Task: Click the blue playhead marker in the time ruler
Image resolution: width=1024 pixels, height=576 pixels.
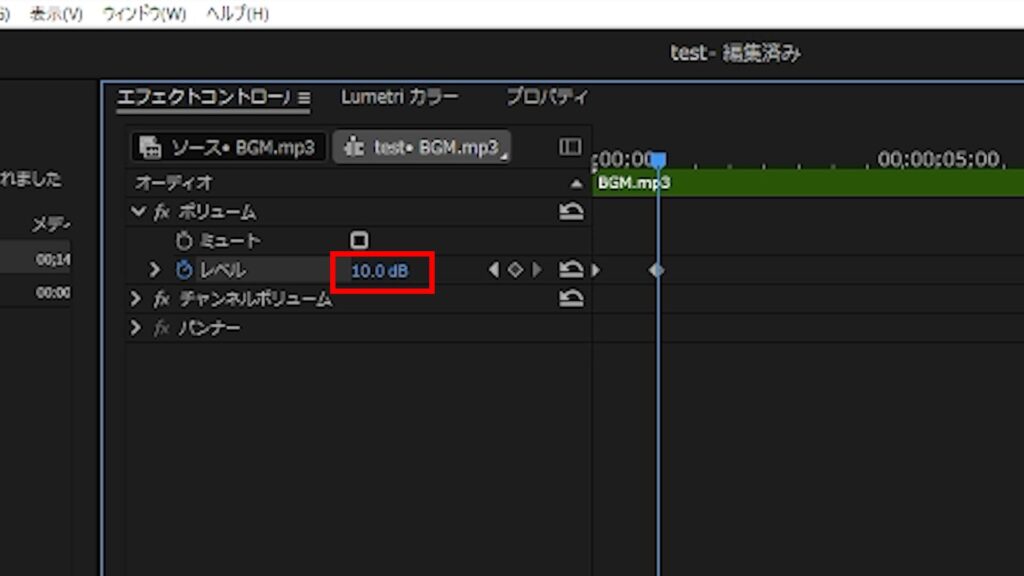Action: 658,159
